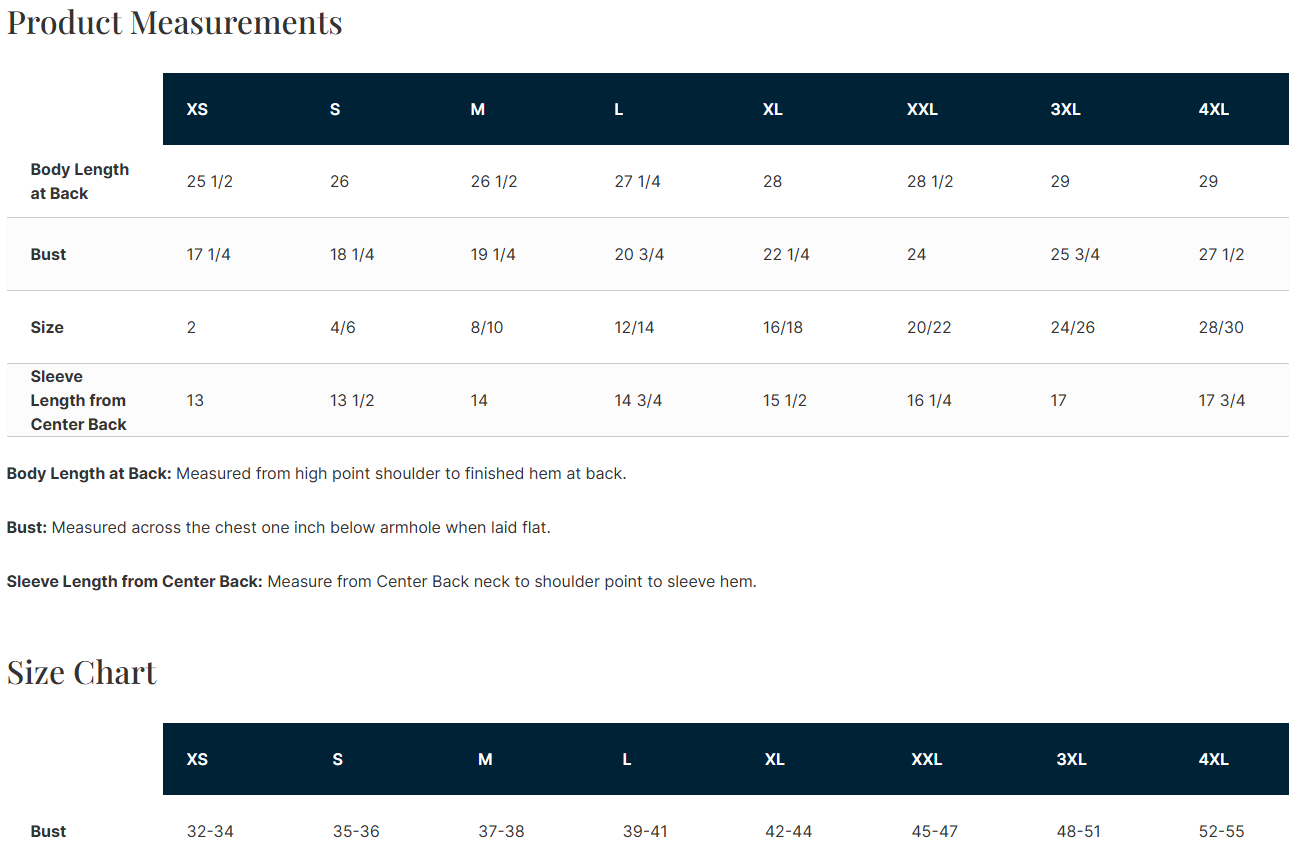Click the 39-41 bust range cell
This screenshot has width=1289, height=867.
pyautogui.click(x=645, y=831)
